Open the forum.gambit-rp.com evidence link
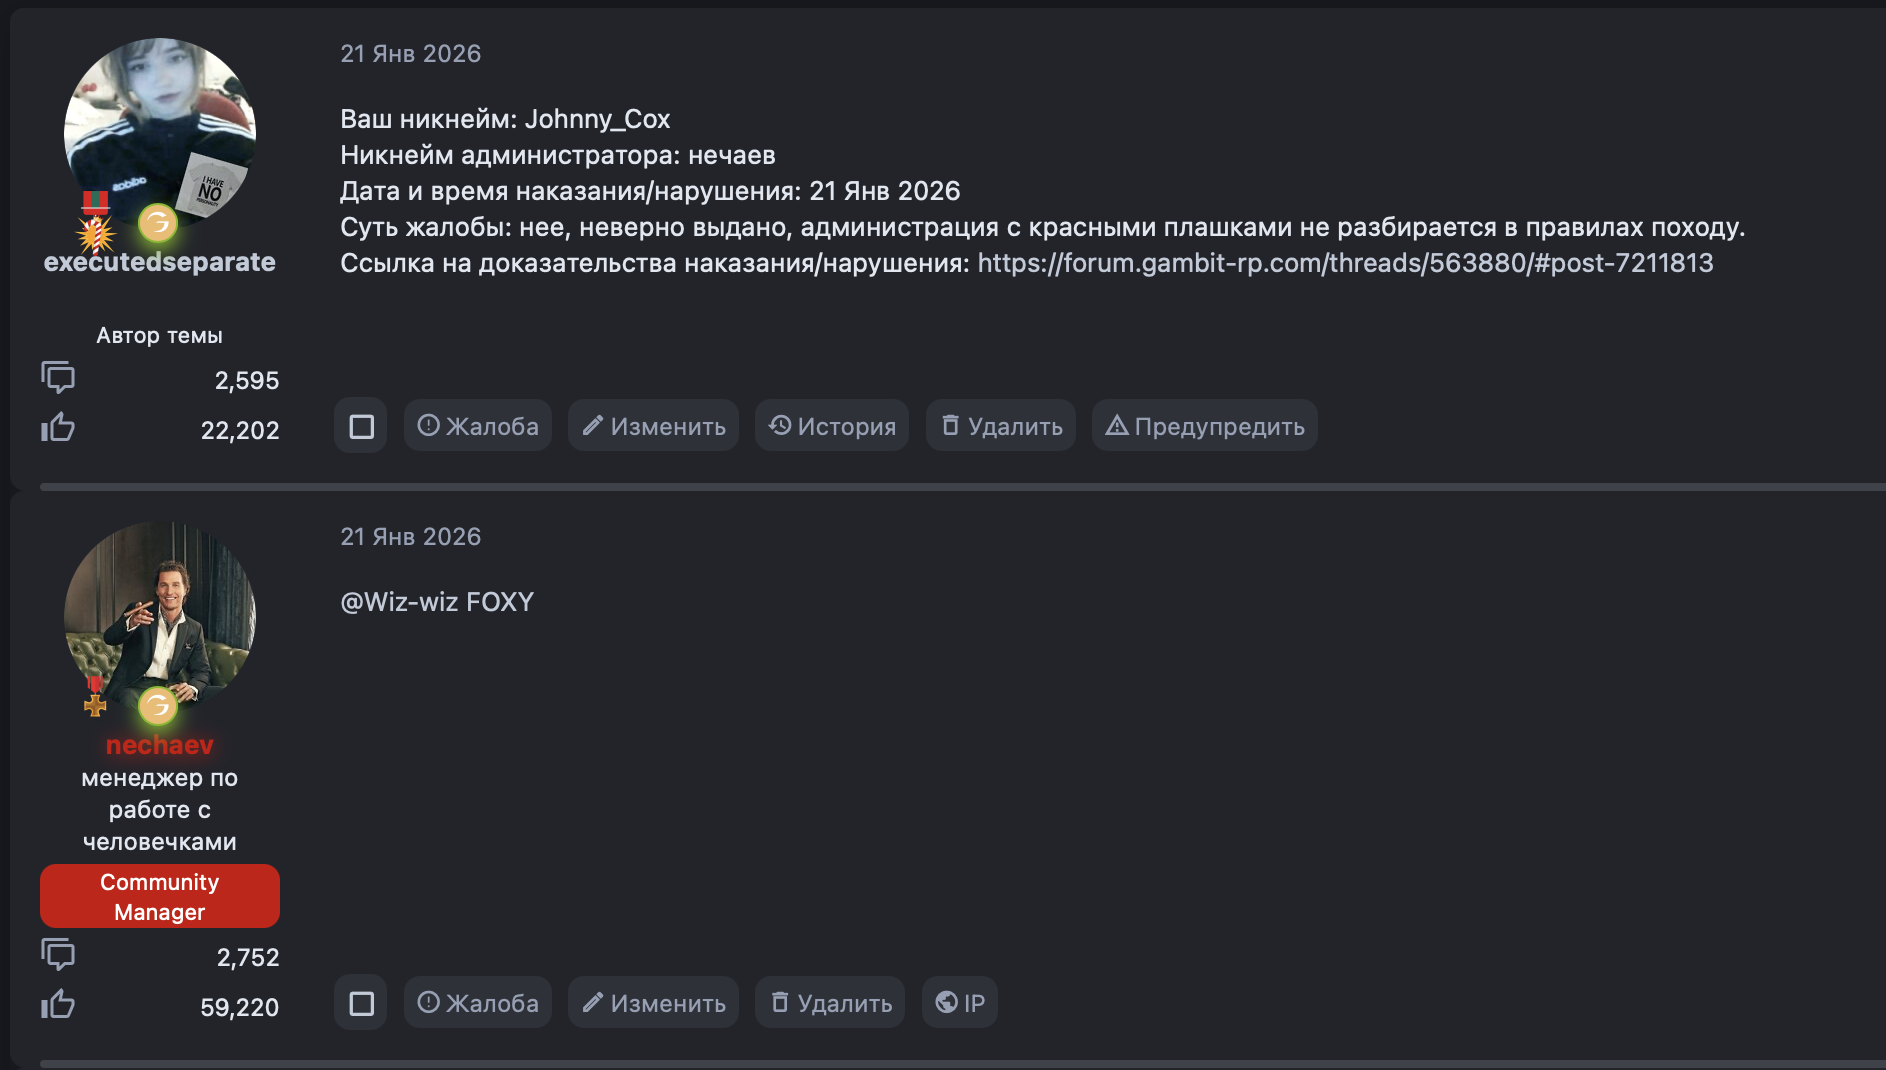This screenshot has height=1070, width=1886. pos(1345,263)
